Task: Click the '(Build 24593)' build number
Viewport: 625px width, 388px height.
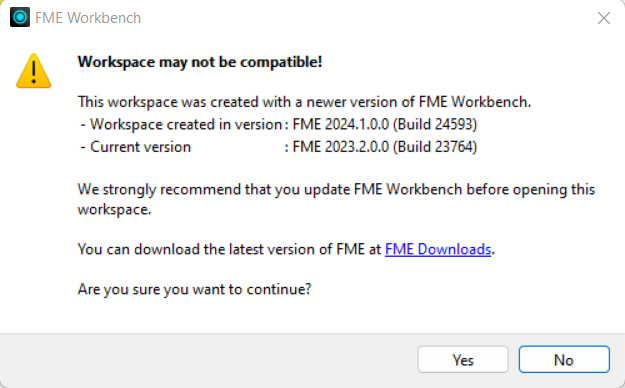Action: pos(435,124)
